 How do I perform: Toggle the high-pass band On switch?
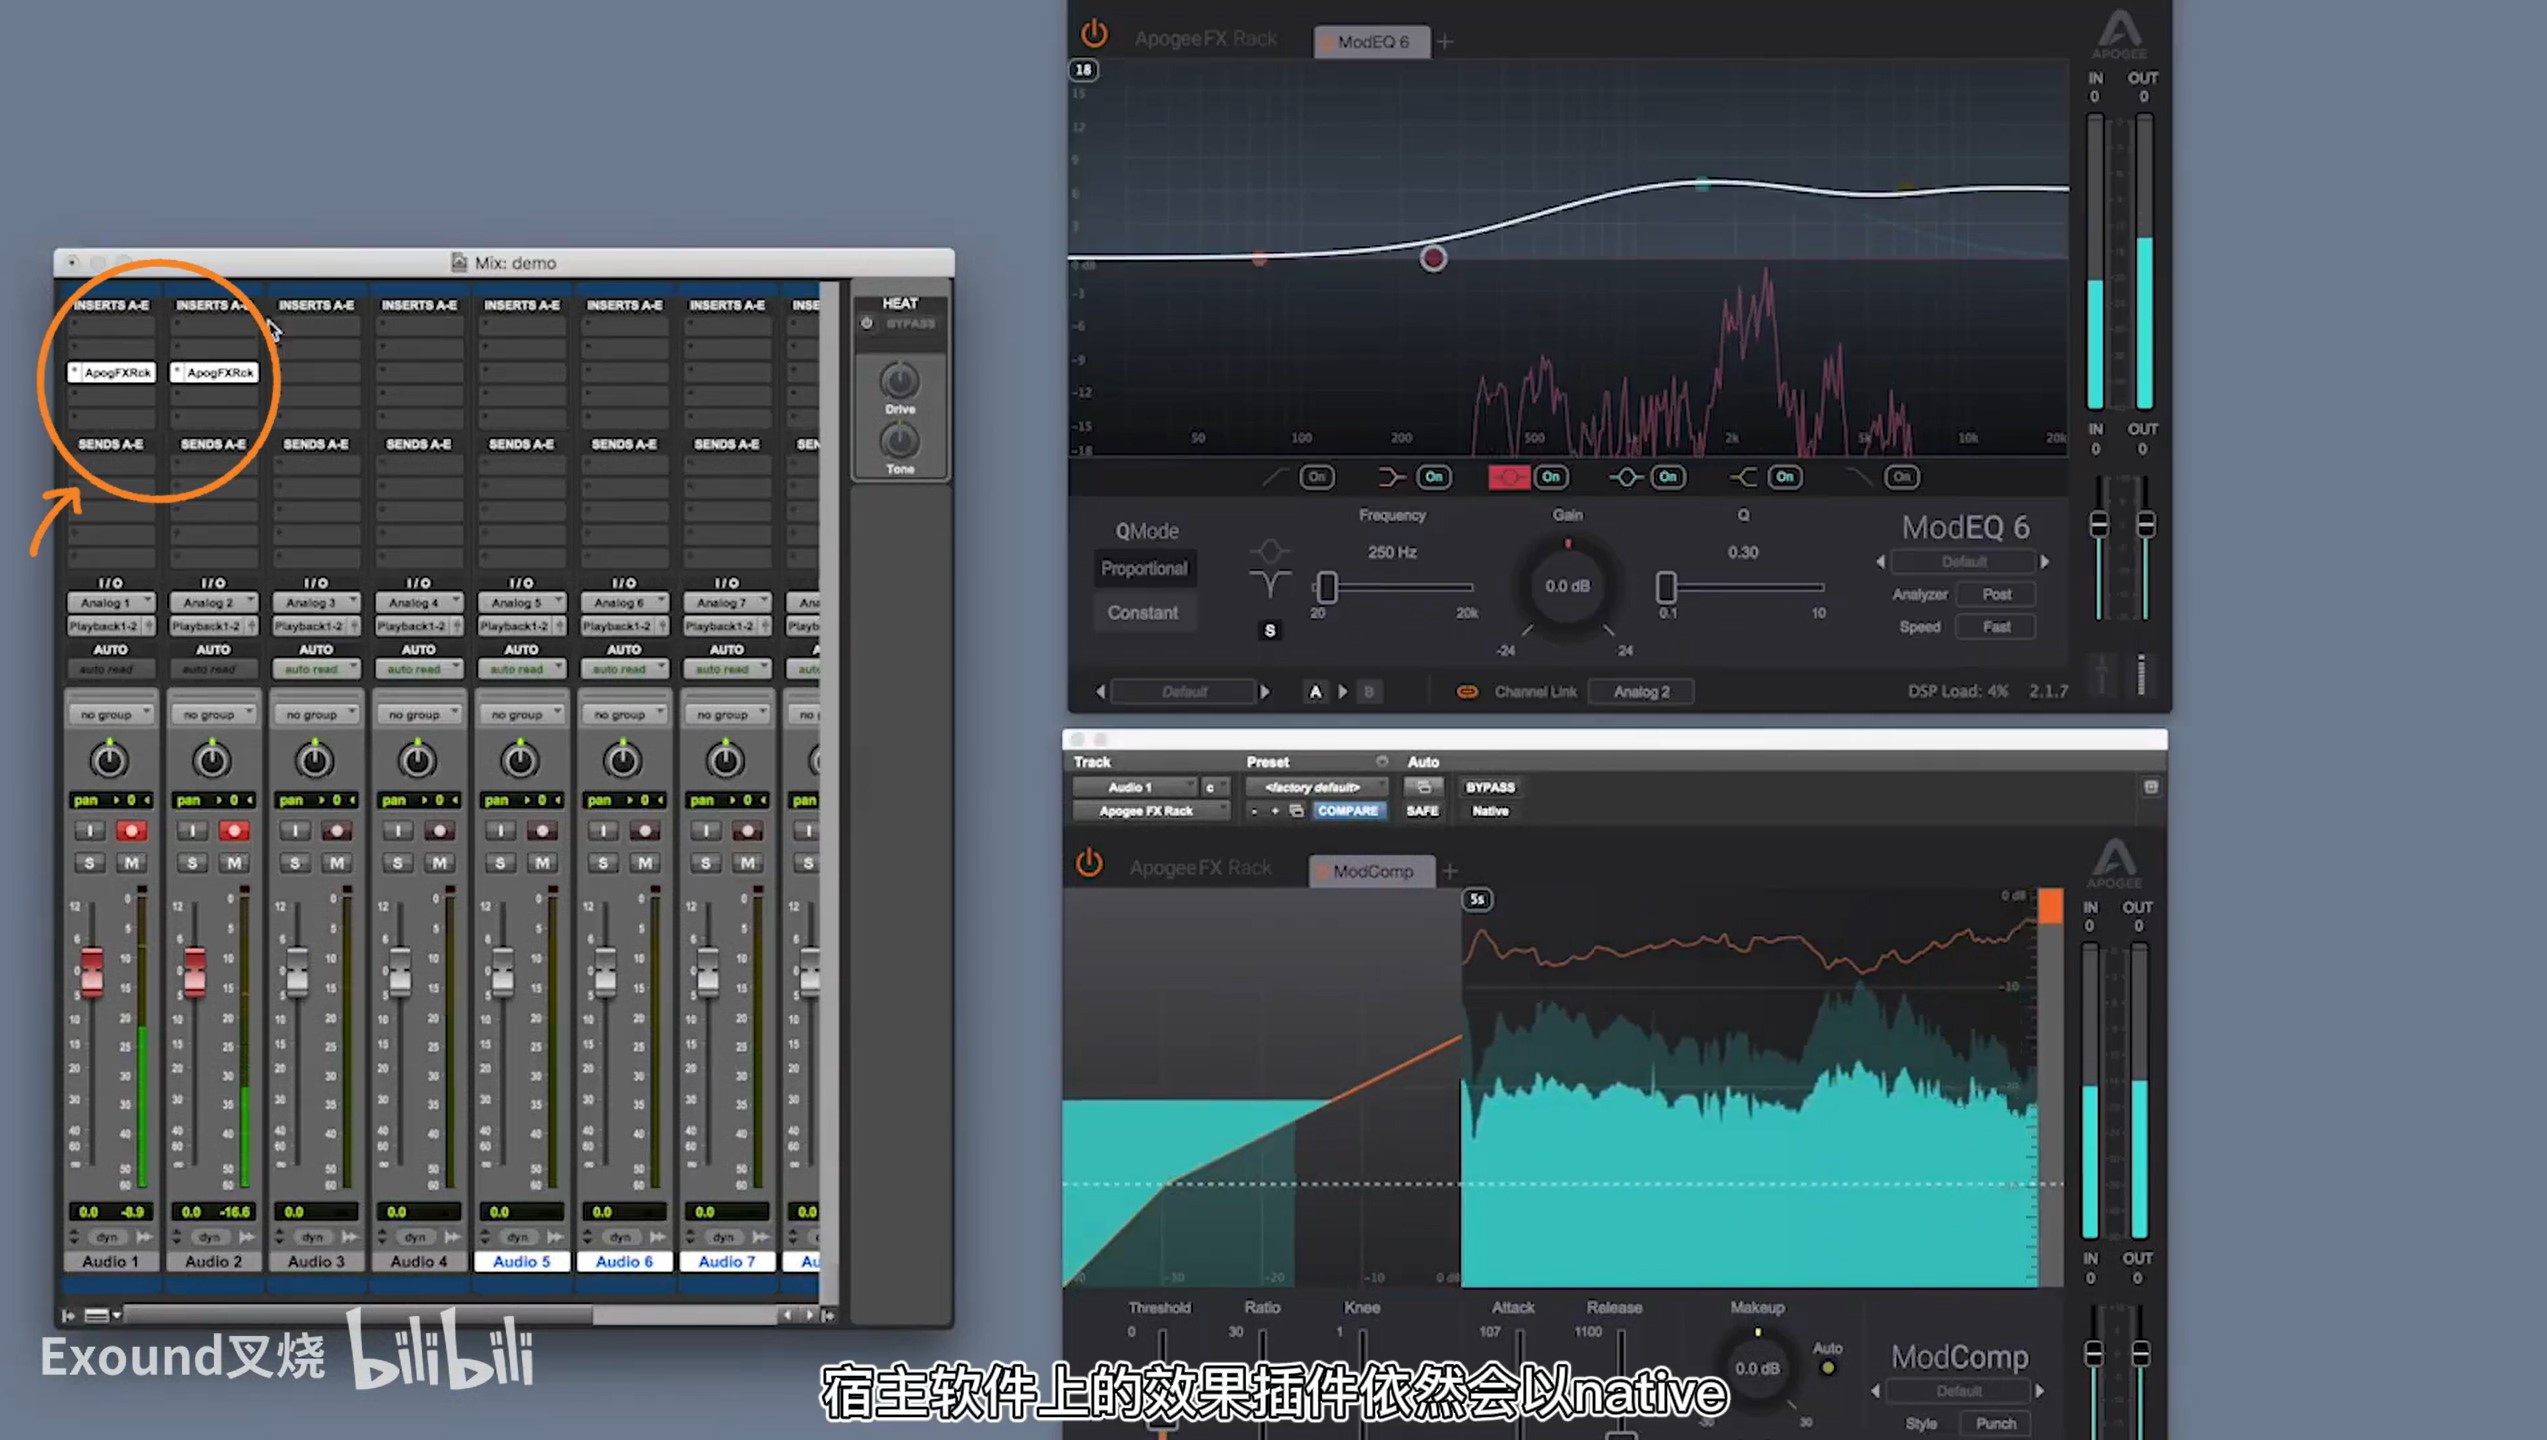click(x=1317, y=477)
